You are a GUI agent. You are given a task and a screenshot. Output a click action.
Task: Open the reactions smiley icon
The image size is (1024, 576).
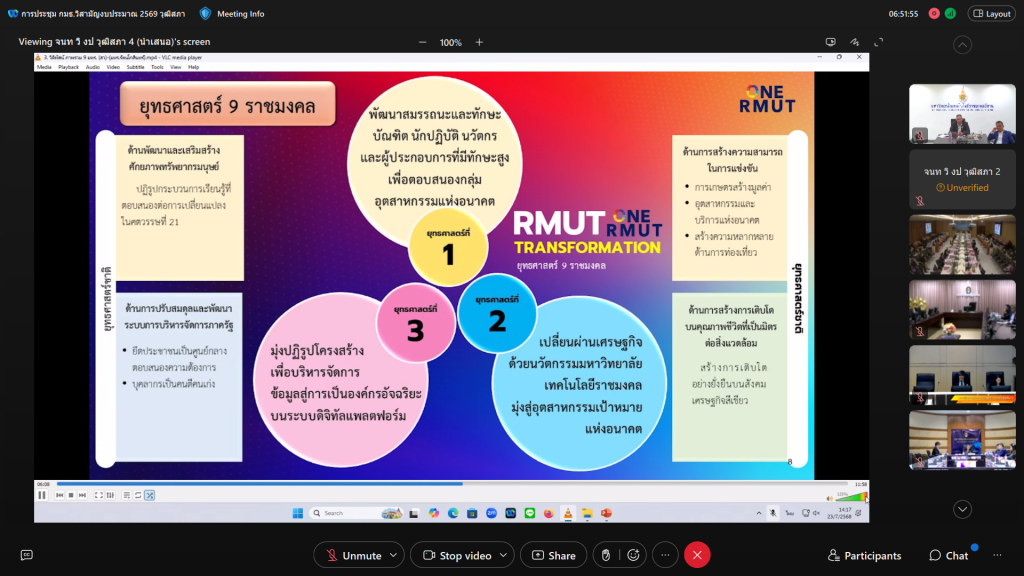[x=633, y=555]
